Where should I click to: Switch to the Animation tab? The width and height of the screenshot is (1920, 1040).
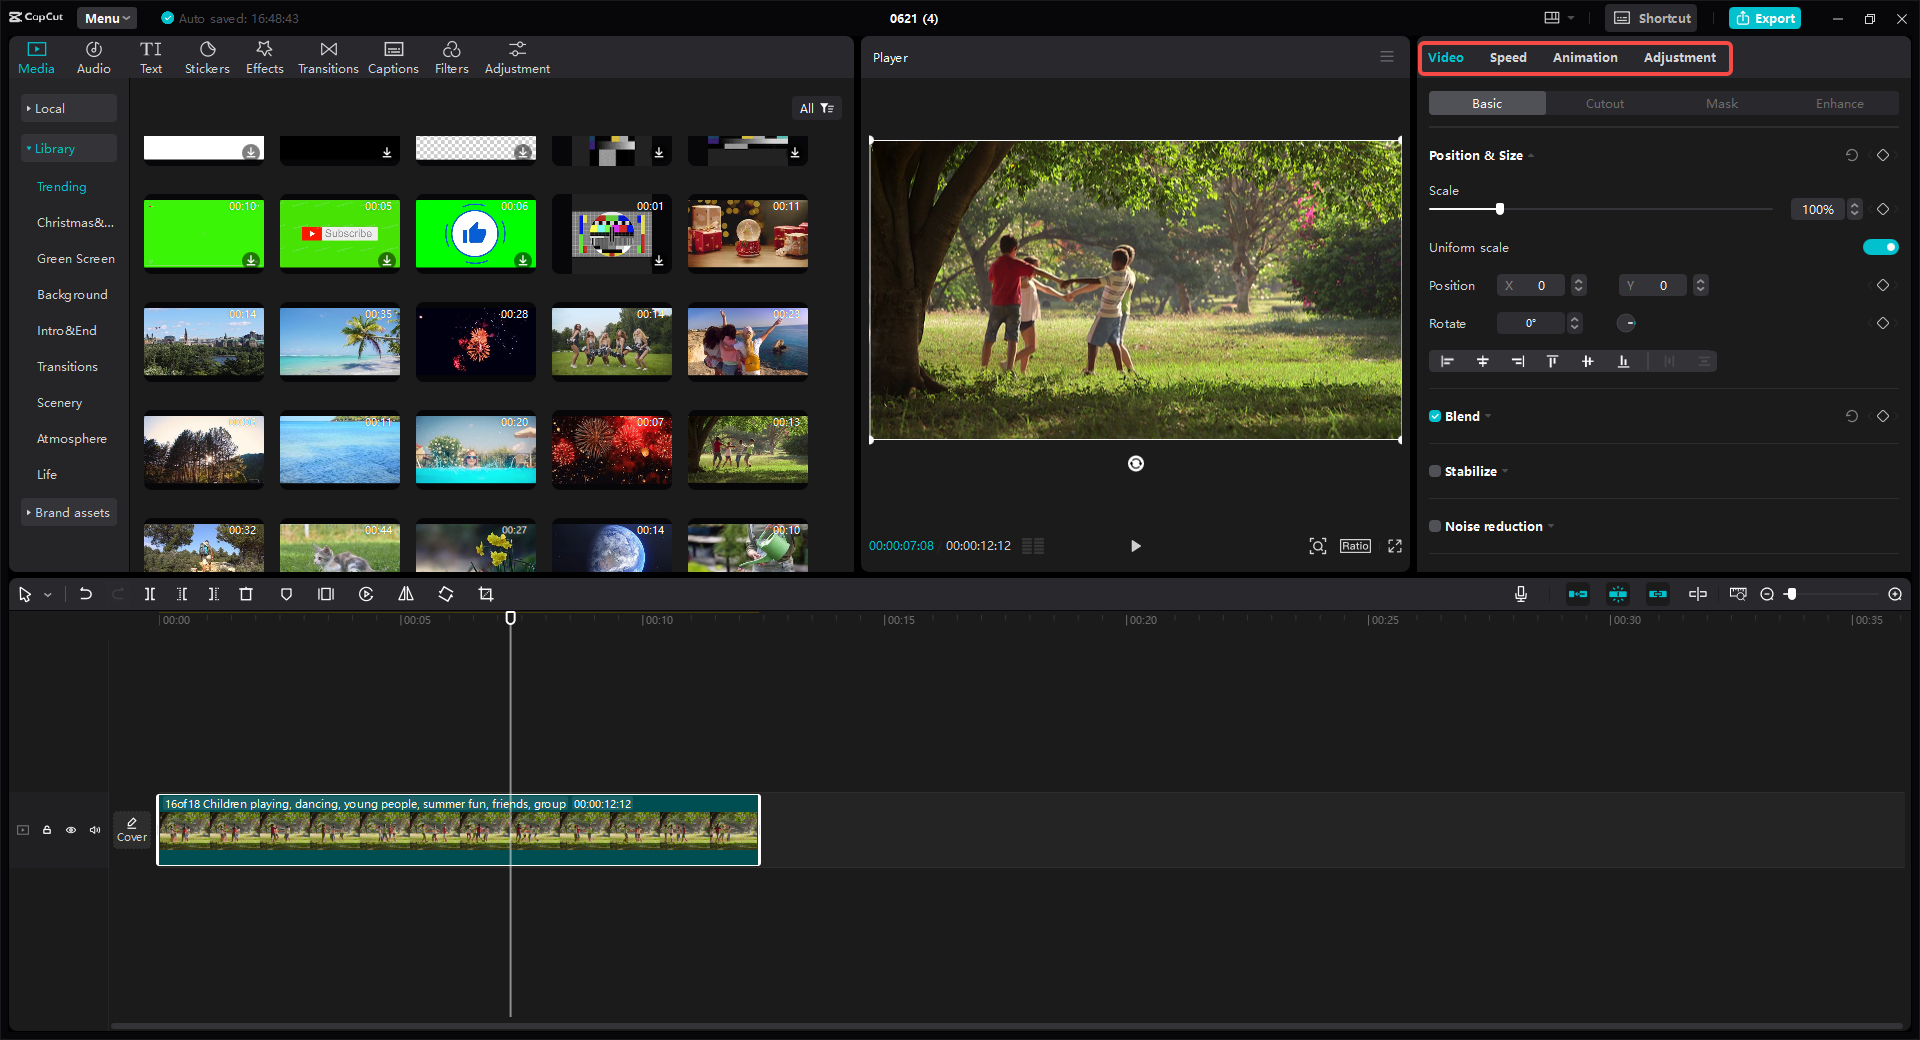coord(1584,57)
